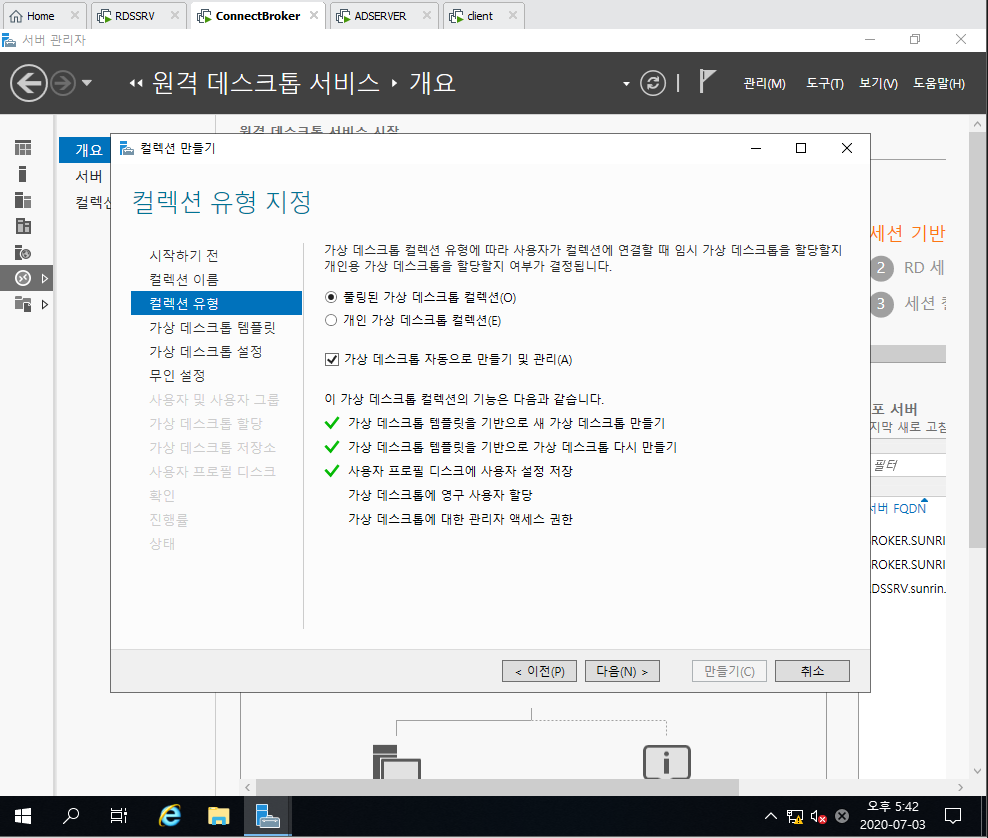Select the Local Server icon in sidebar

click(x=23, y=174)
